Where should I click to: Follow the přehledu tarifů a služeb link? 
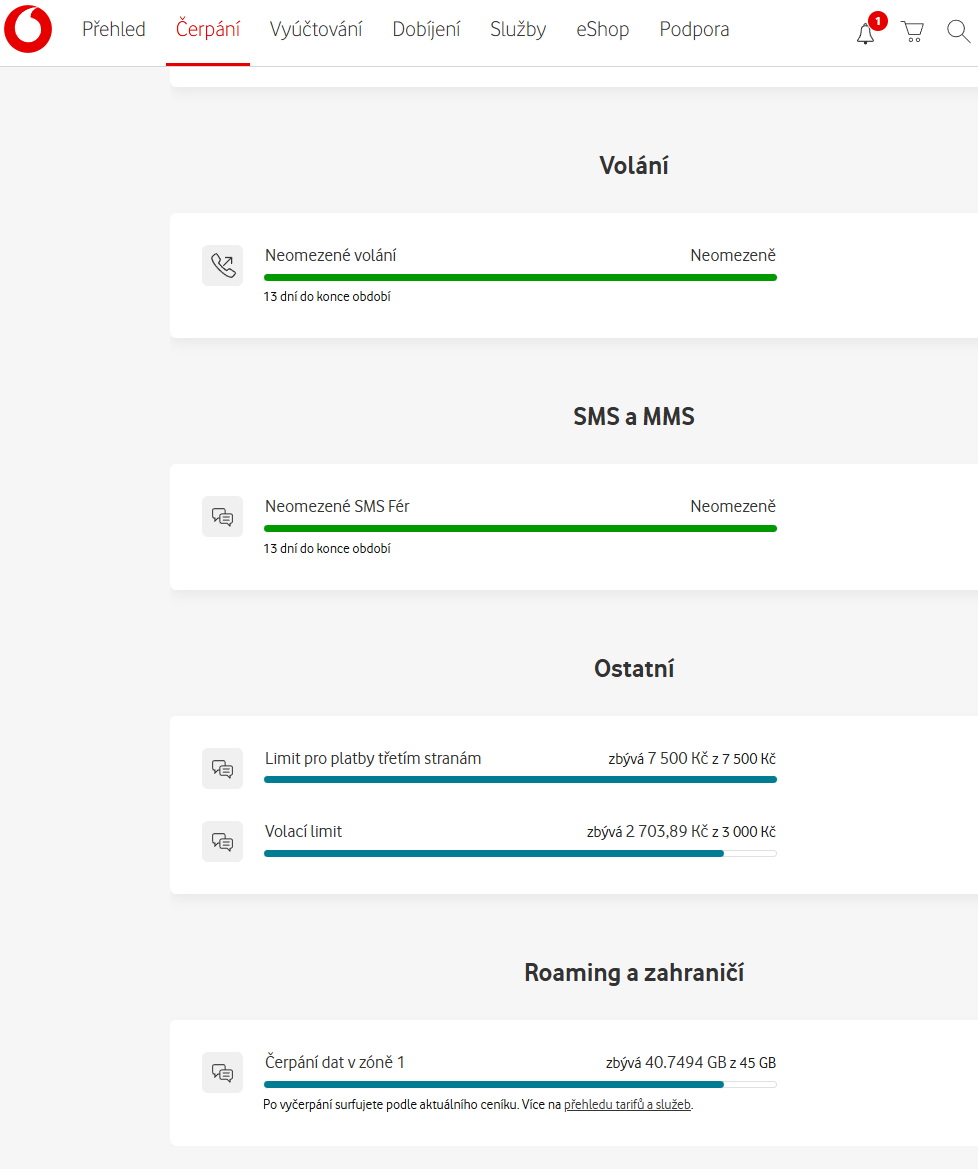click(x=627, y=1105)
